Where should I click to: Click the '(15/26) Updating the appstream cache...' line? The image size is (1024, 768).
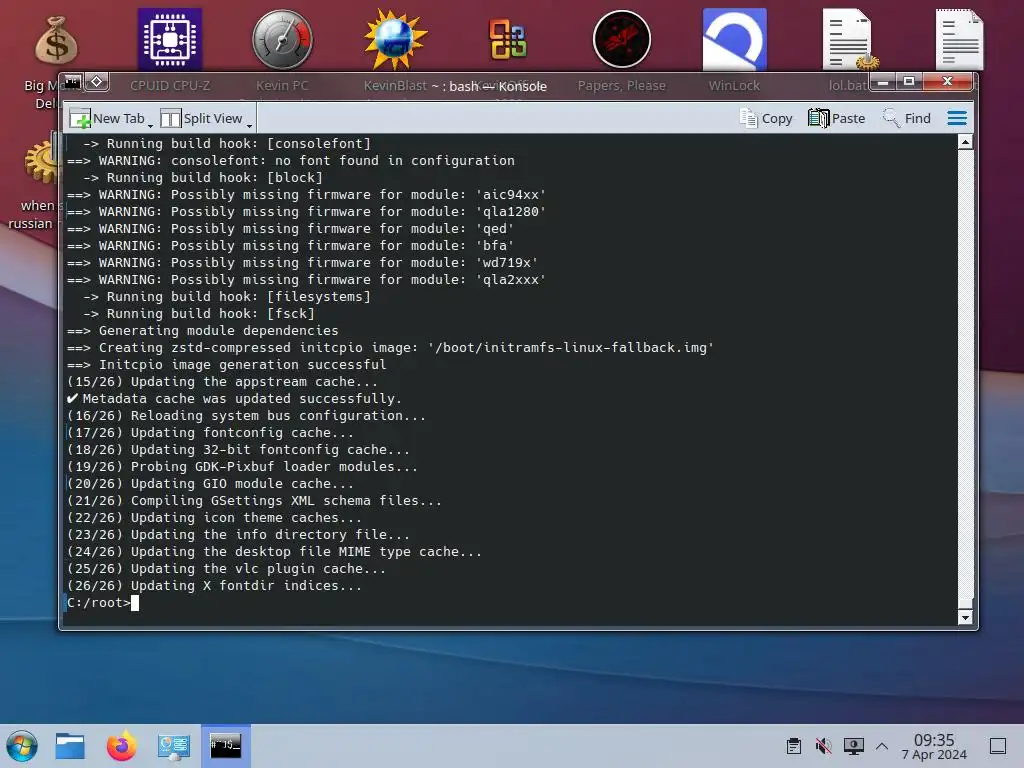[222, 381]
